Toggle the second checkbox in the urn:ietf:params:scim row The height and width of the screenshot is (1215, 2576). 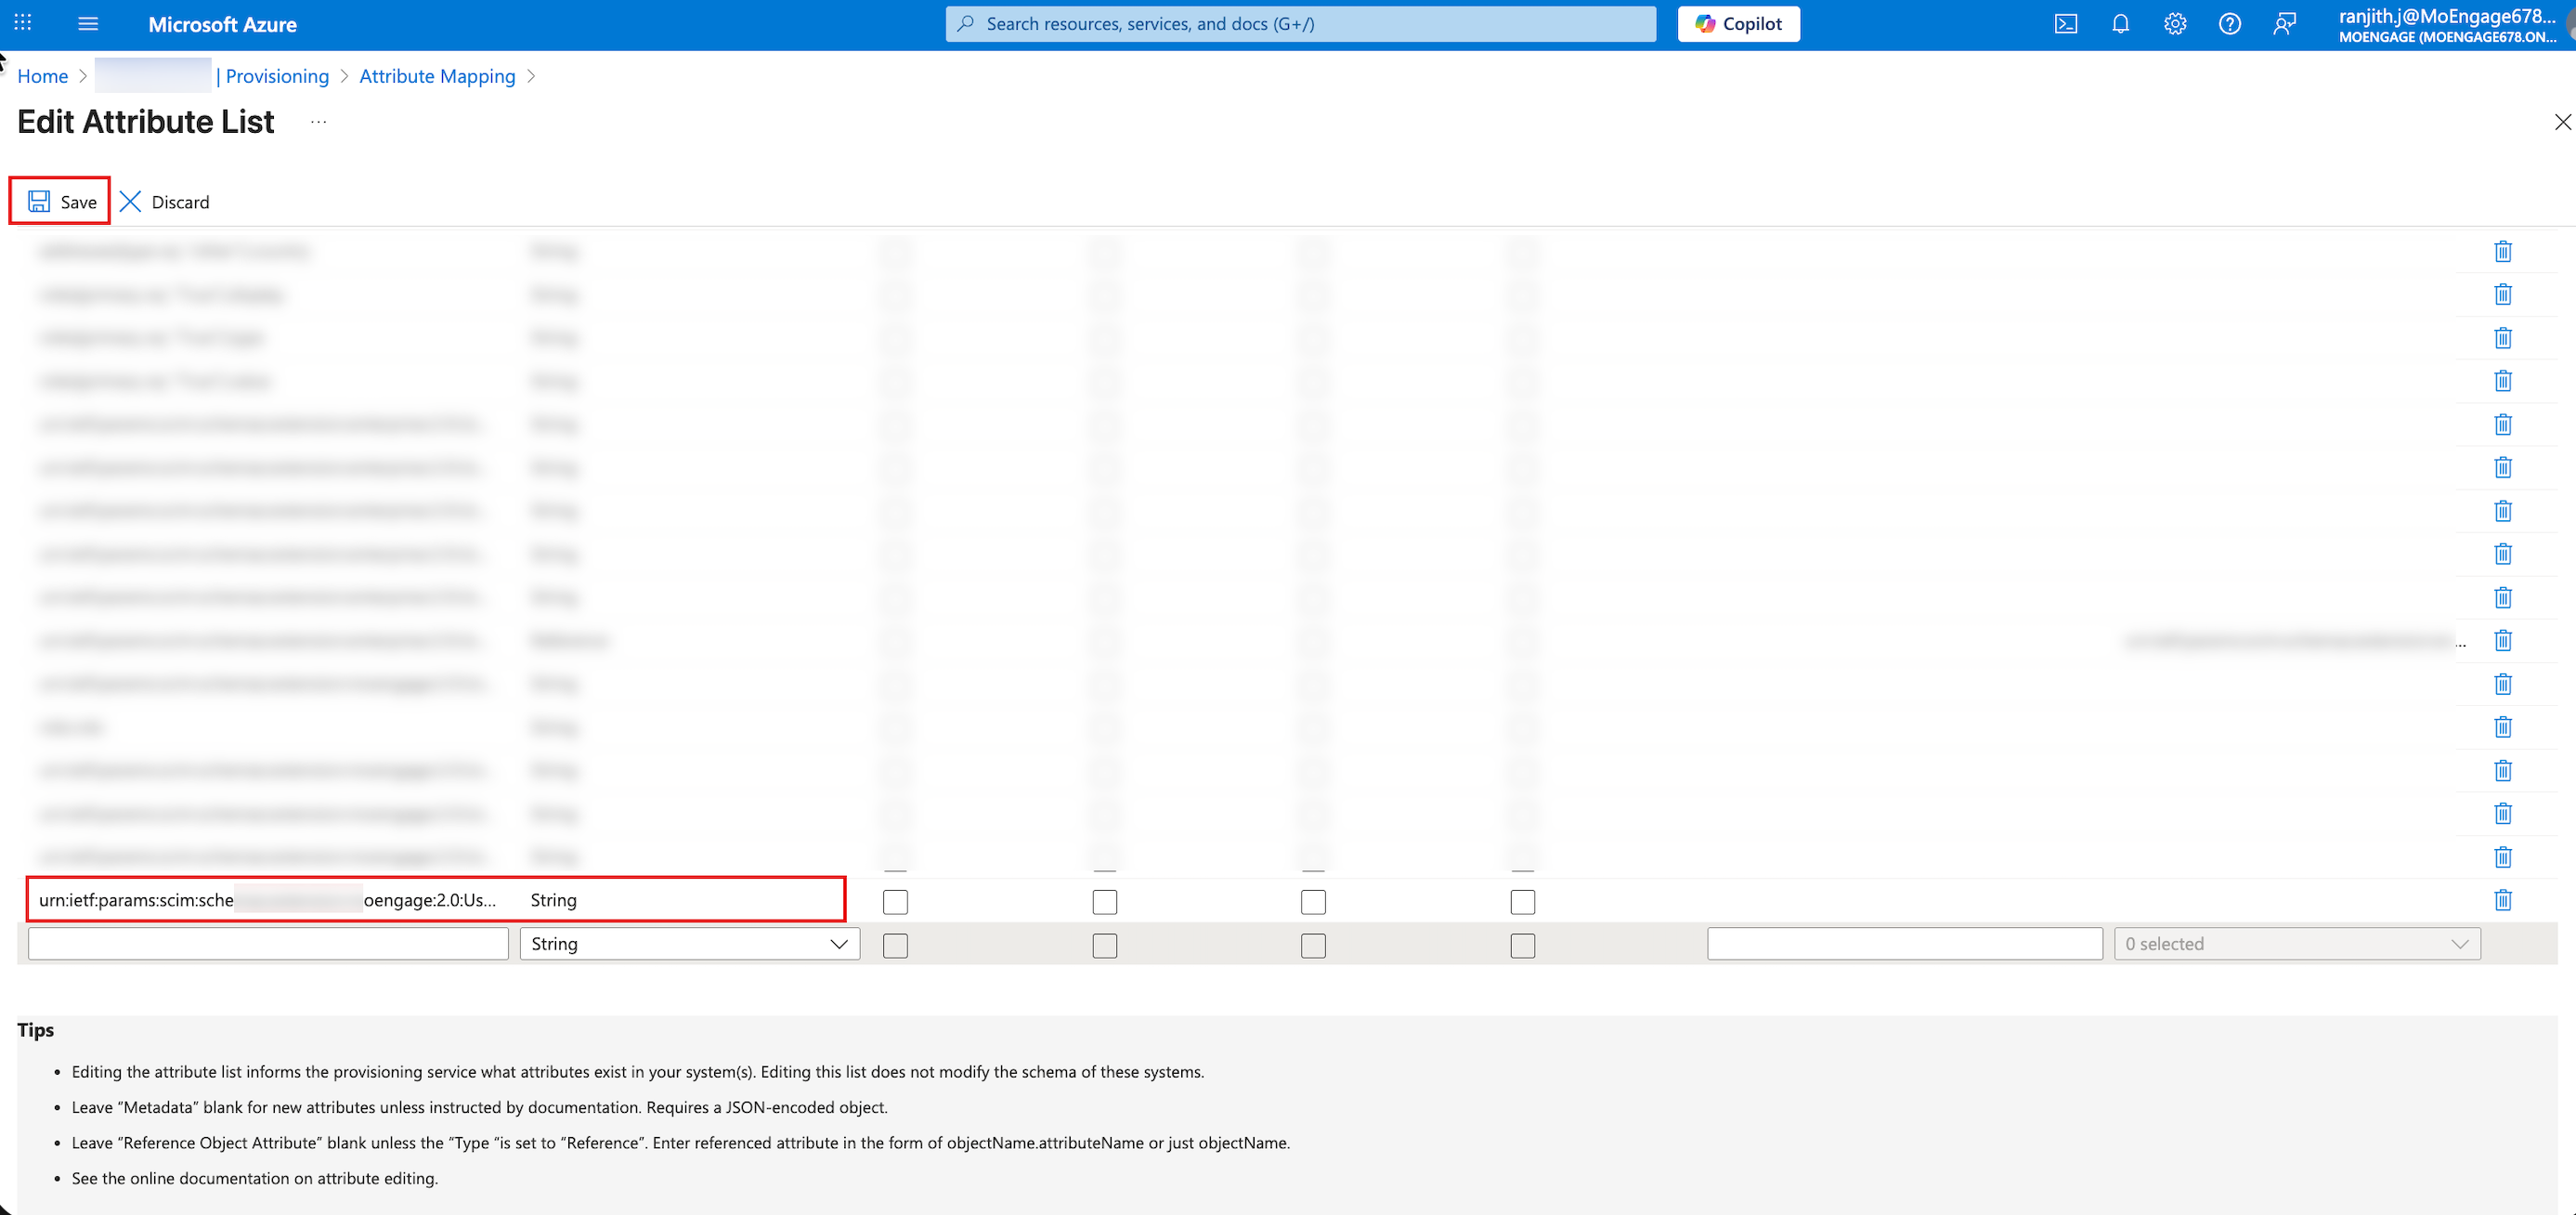(1104, 902)
